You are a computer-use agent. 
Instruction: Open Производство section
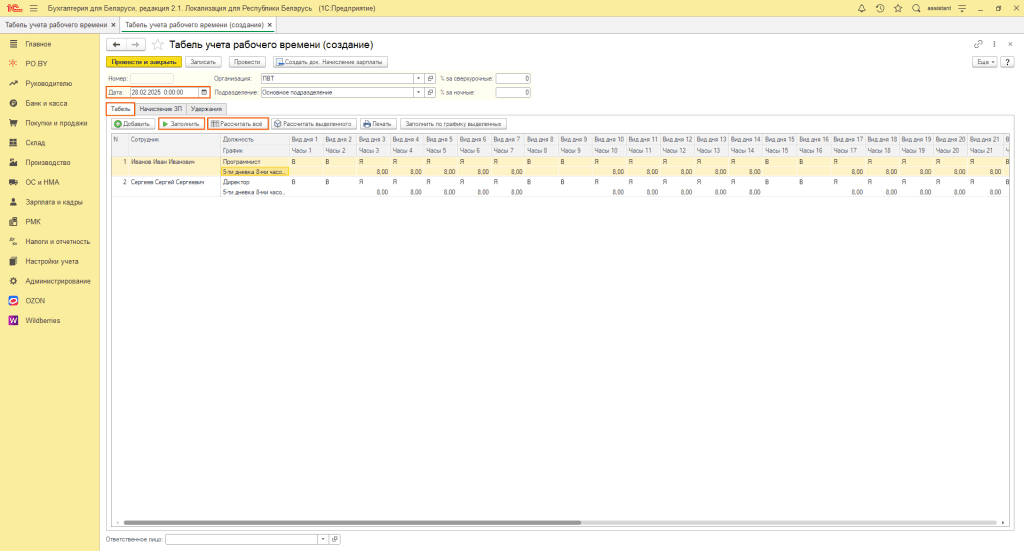(50, 163)
